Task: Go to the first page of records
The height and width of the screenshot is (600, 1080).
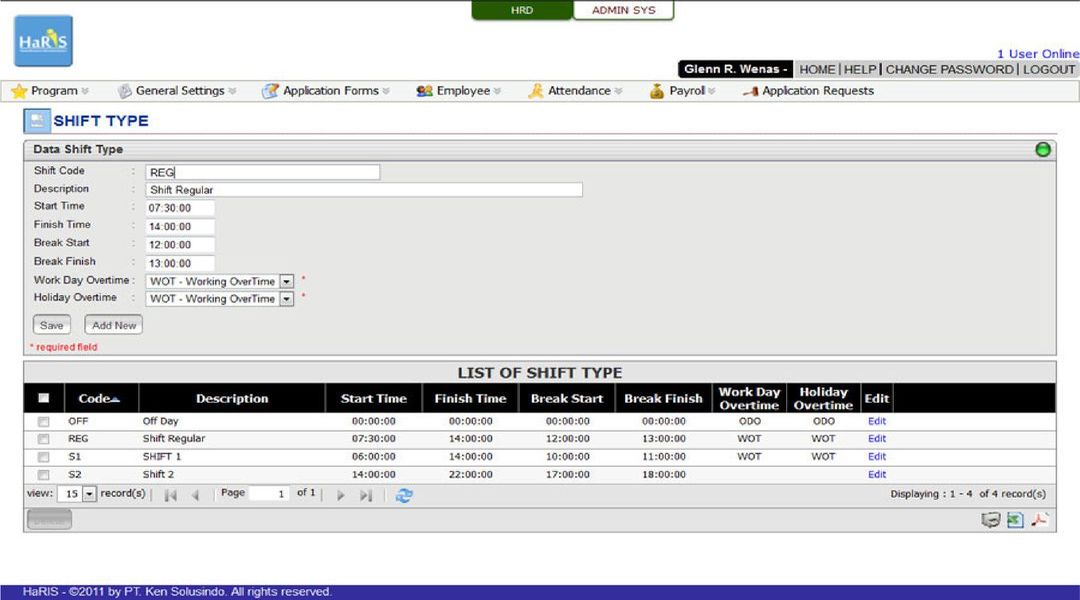Action: pos(171,495)
